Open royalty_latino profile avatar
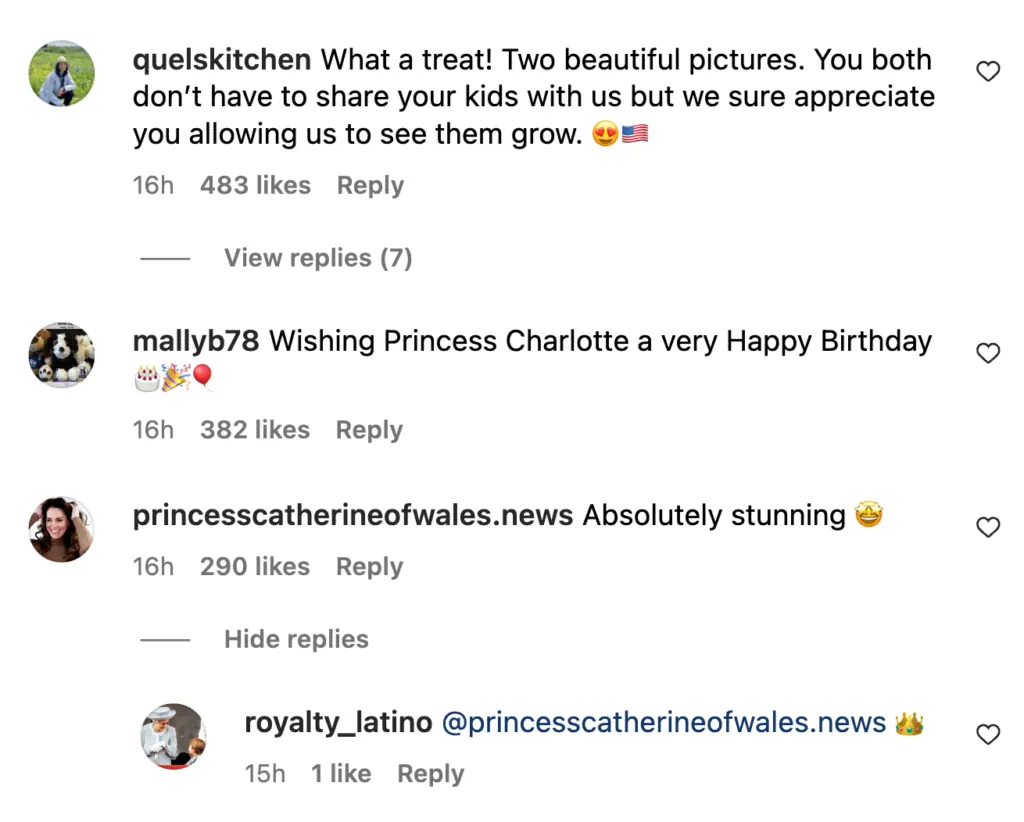 [x=173, y=736]
